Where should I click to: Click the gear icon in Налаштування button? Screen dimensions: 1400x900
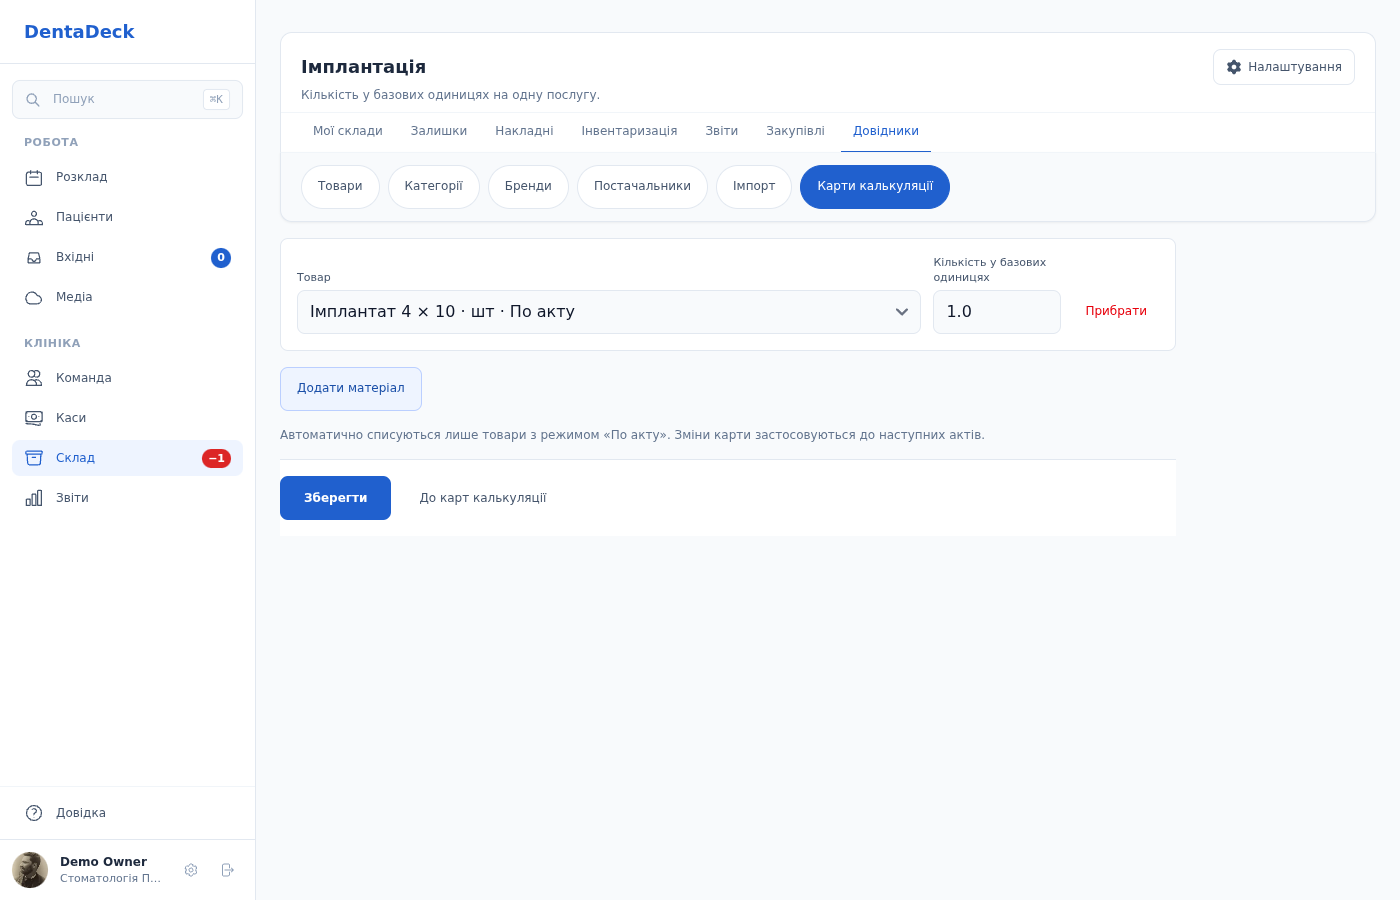(x=1234, y=67)
